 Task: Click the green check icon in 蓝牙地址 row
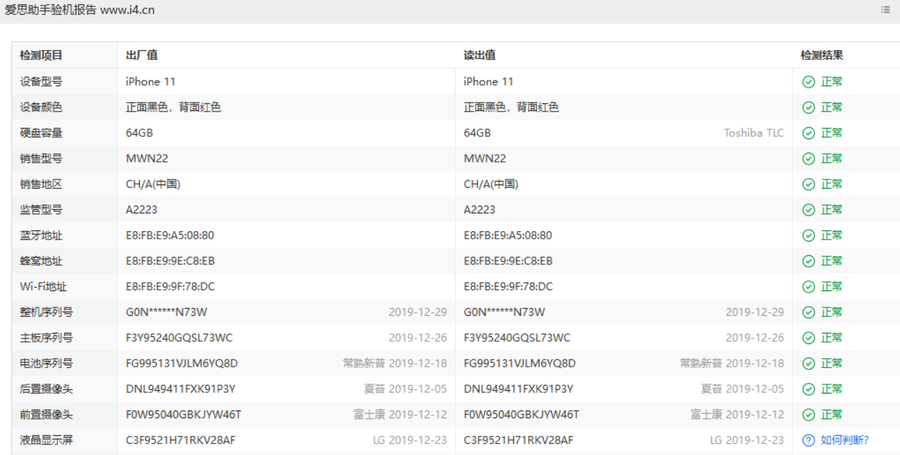click(808, 235)
